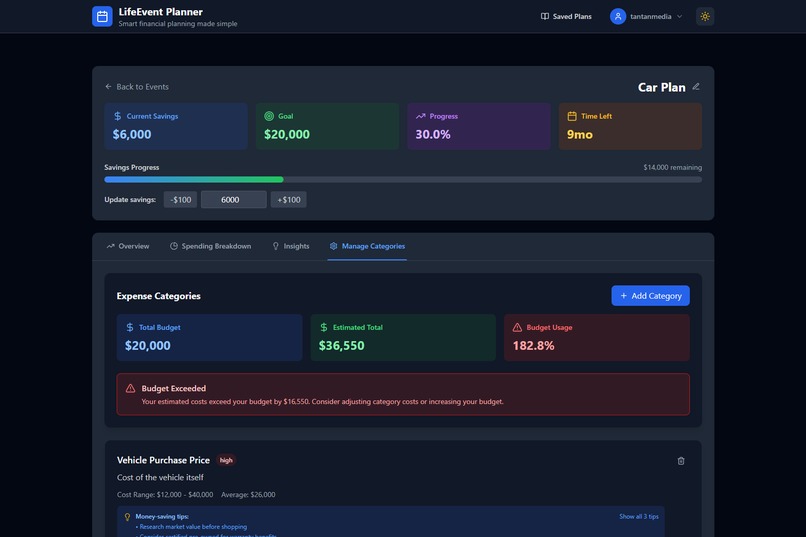Expand the tantanmedia account dropdown chevron
Screen dimensions: 806x537
(x=680, y=16)
